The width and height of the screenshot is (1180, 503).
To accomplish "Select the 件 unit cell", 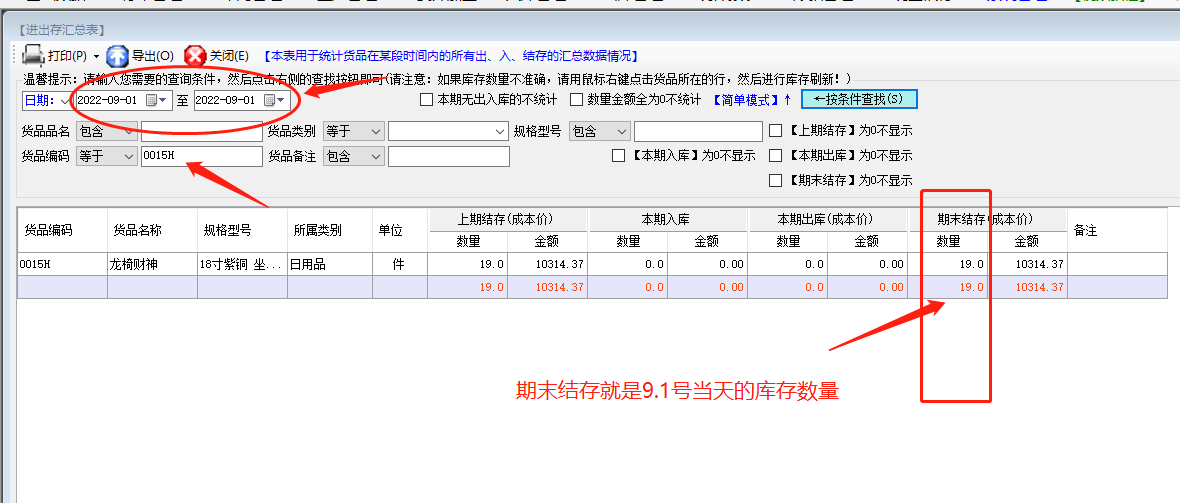I will click(x=400, y=264).
